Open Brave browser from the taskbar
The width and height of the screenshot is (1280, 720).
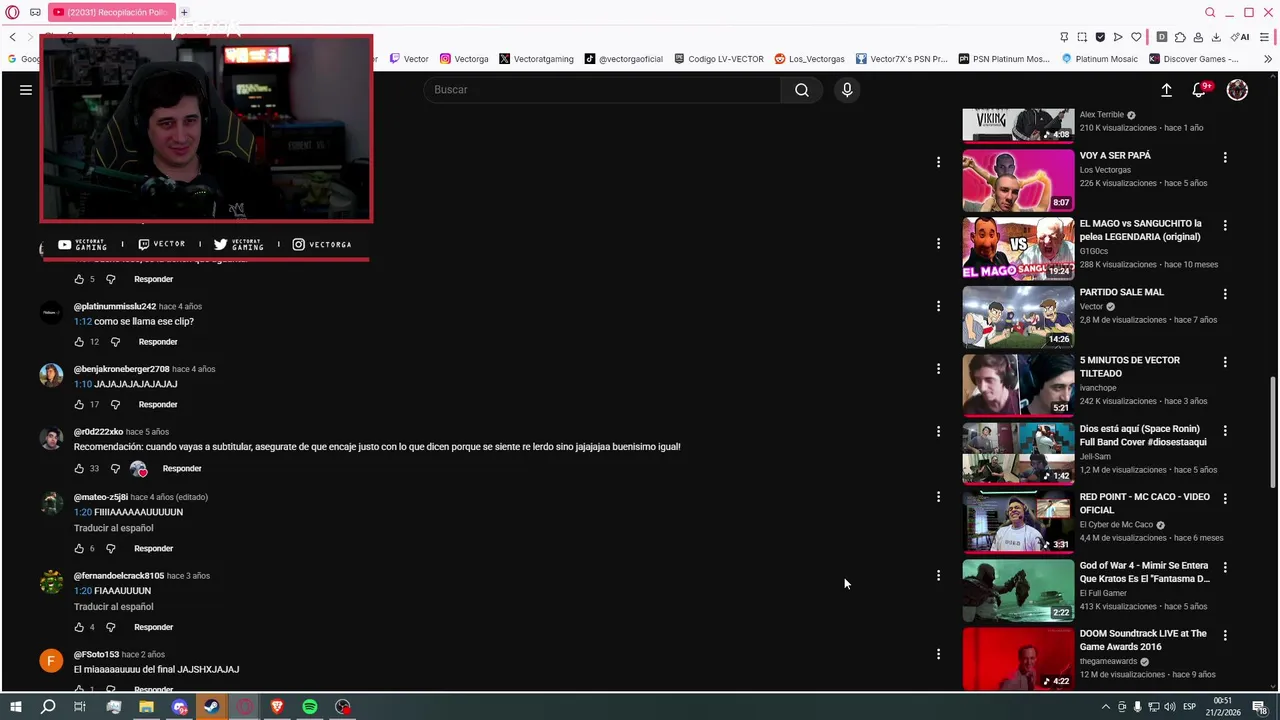click(x=277, y=707)
